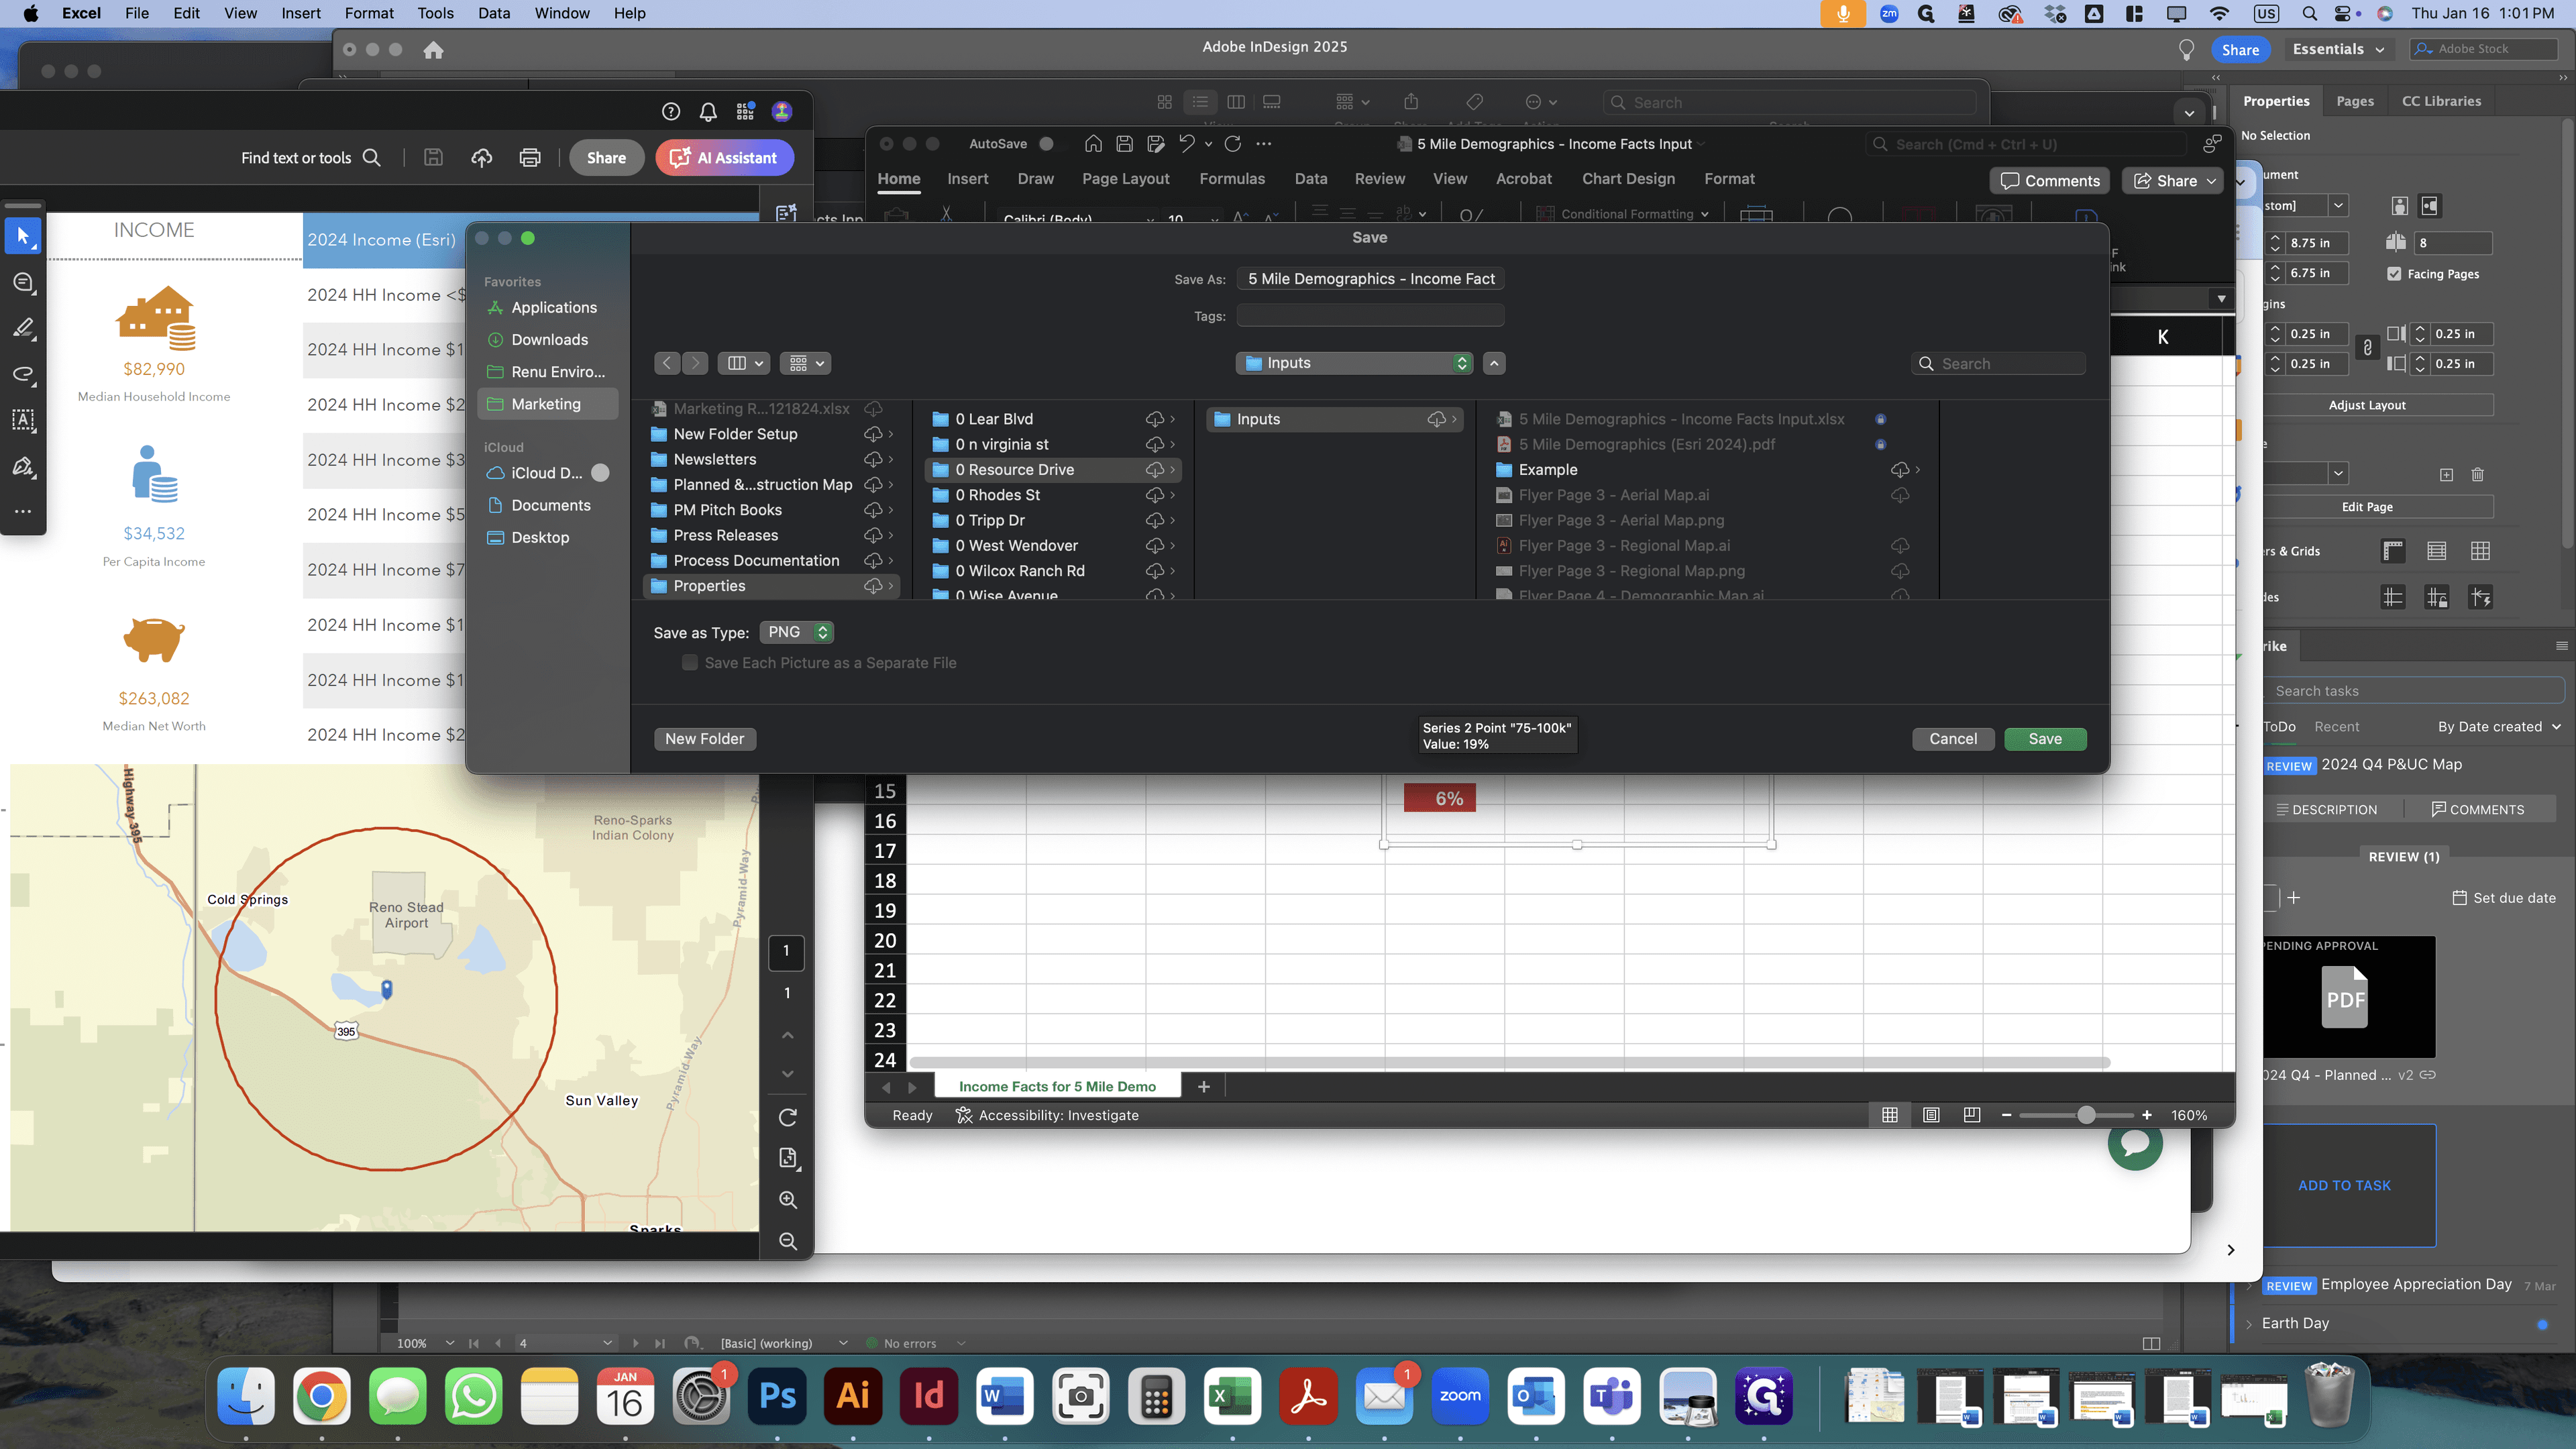
Task: Click the New Folder button
Action: click(x=704, y=739)
